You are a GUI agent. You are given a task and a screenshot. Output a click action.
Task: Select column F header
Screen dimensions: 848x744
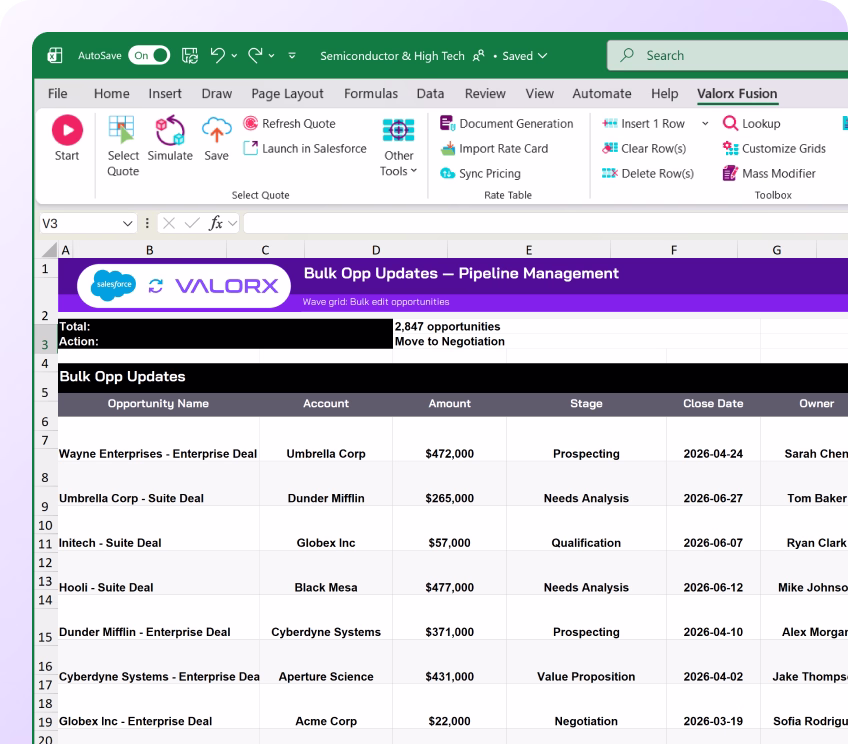pos(674,250)
